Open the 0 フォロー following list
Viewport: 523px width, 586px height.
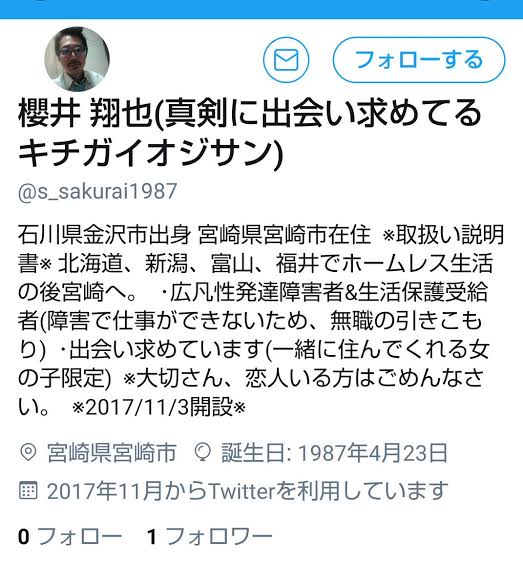point(70,537)
